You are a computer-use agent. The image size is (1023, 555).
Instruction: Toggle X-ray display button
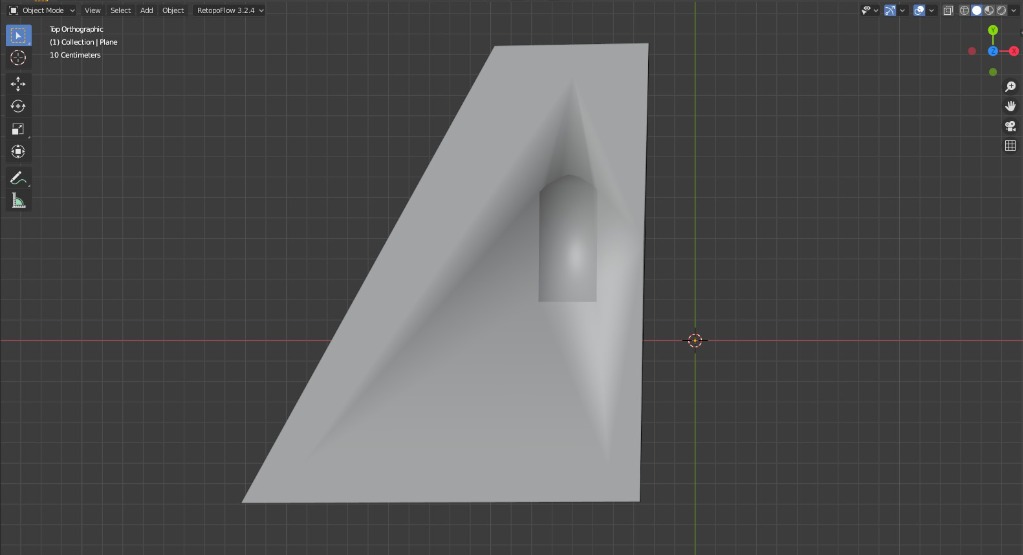coord(948,10)
